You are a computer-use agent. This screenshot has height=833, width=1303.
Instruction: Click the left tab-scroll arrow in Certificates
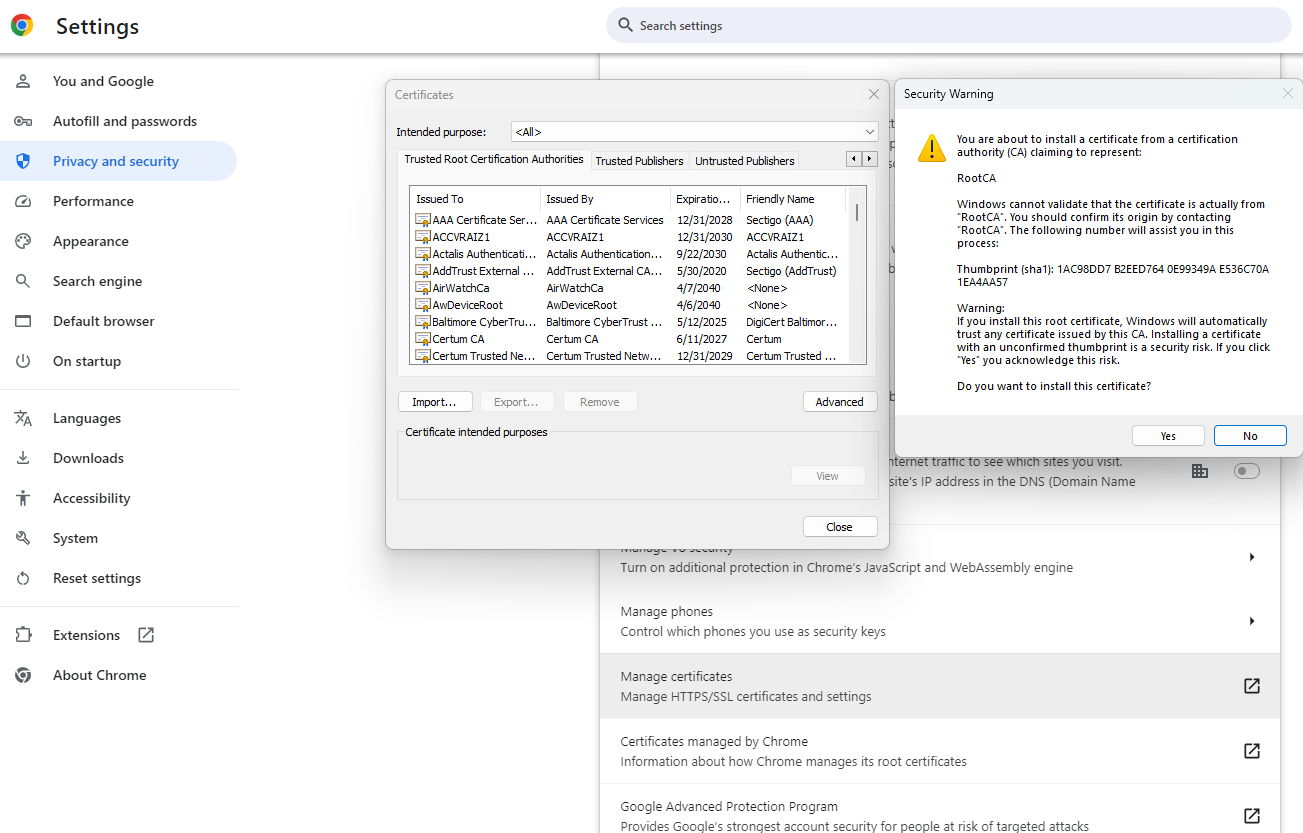tap(853, 159)
